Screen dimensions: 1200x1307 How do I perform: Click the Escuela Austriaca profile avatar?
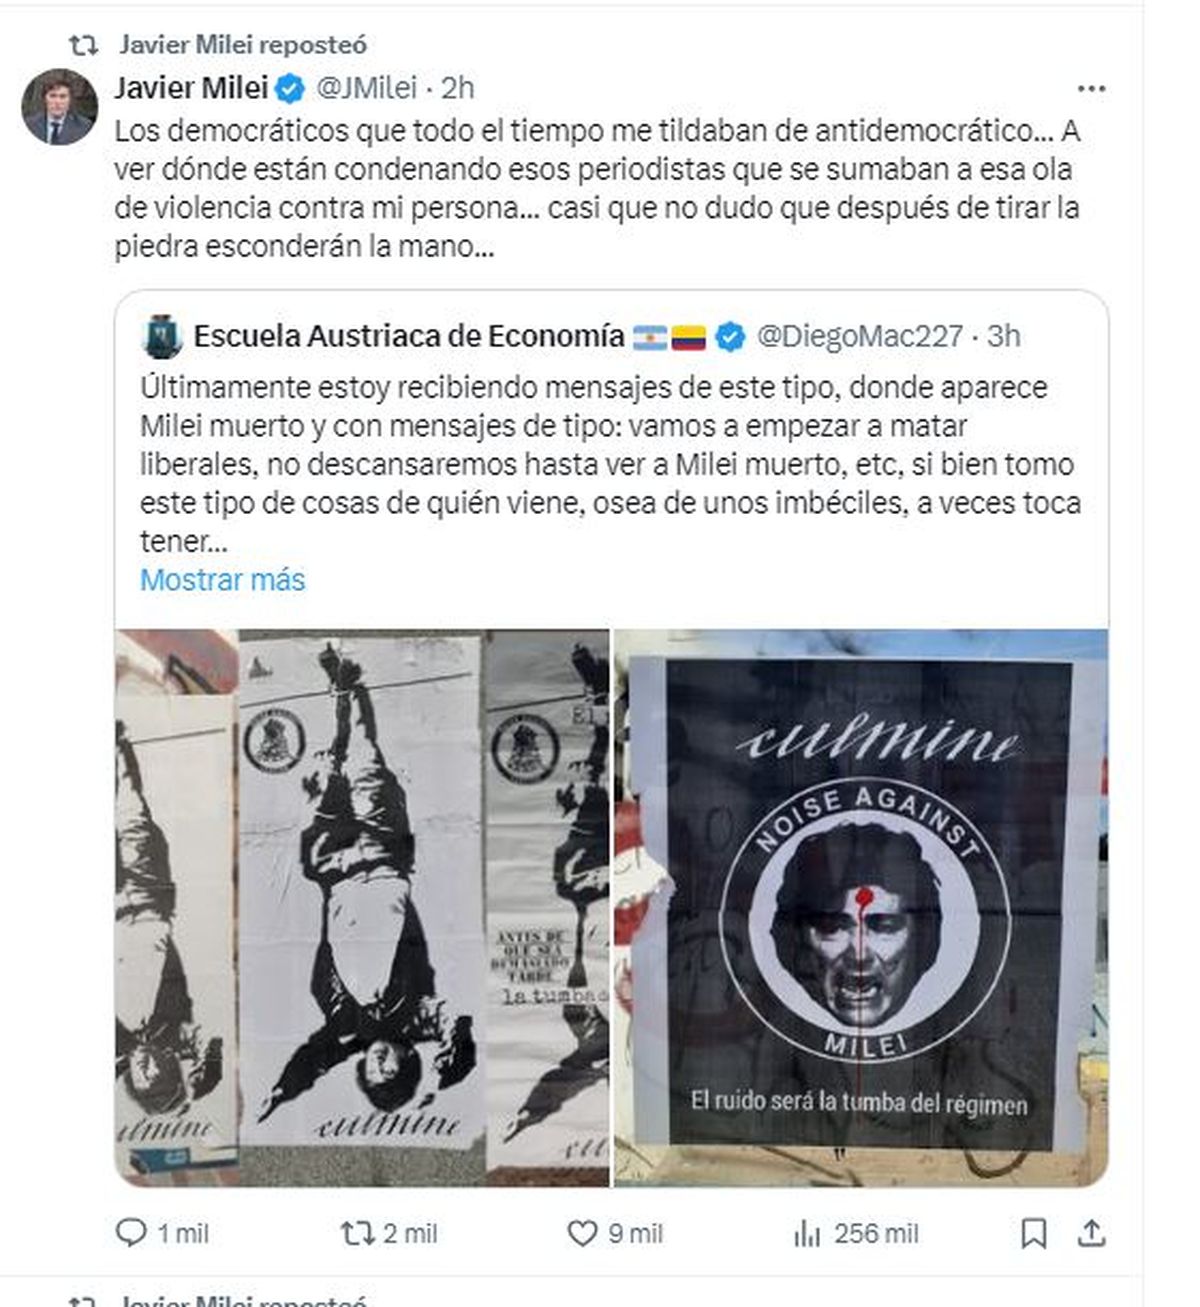pyautogui.click(x=162, y=336)
